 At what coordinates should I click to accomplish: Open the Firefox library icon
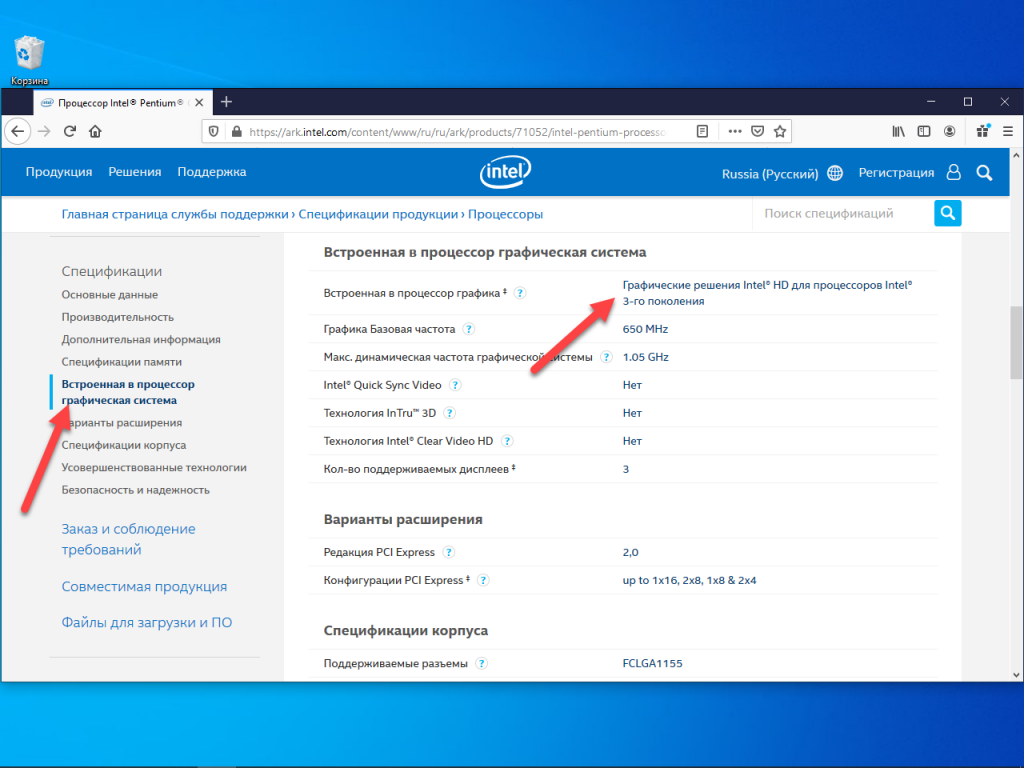coord(899,131)
